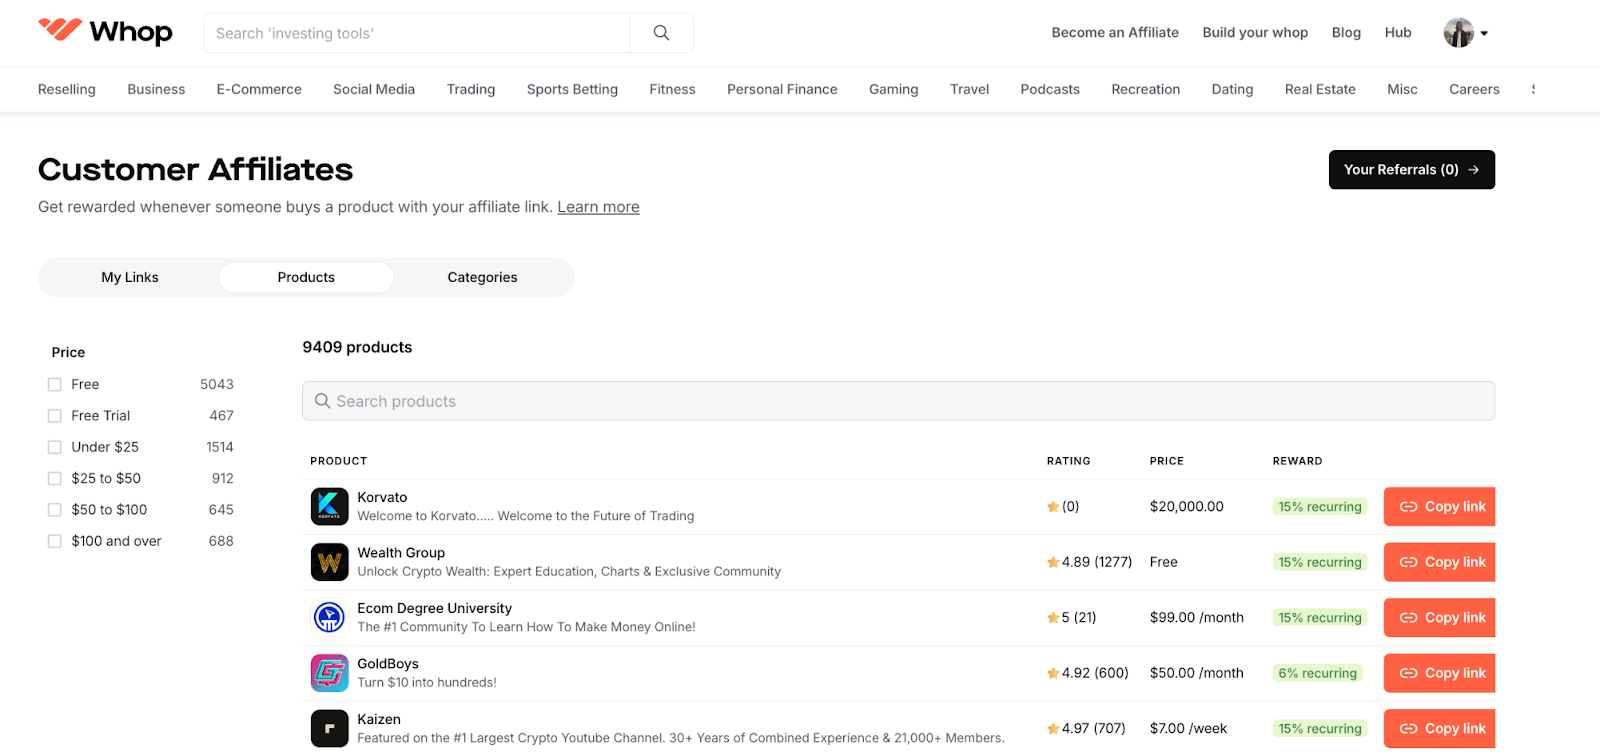Check the $50 to $100 price filter

click(55, 510)
